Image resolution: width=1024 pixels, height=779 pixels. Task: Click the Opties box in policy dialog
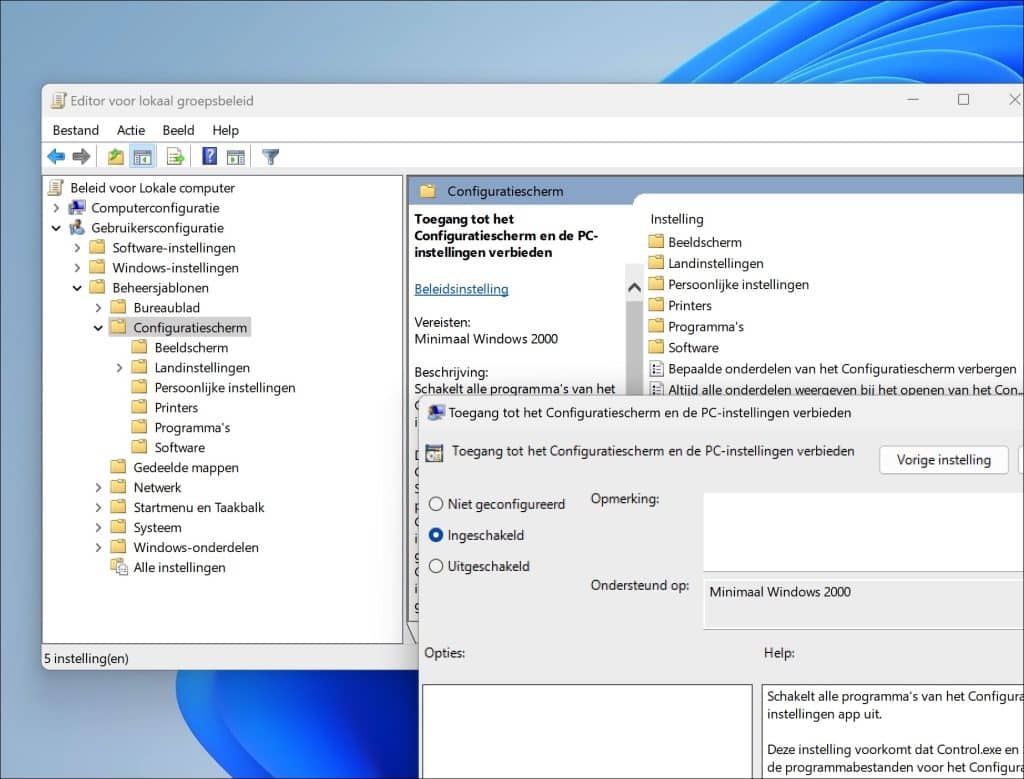[587, 731]
